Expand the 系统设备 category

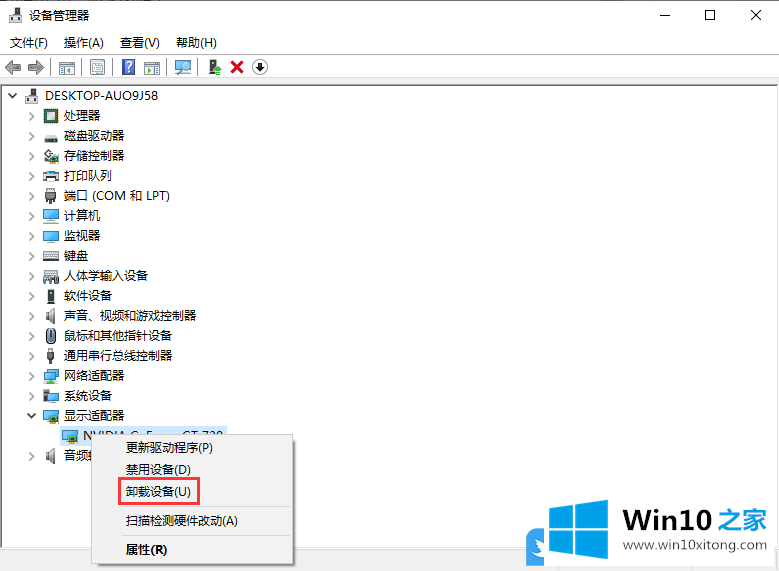pyautogui.click(x=32, y=396)
